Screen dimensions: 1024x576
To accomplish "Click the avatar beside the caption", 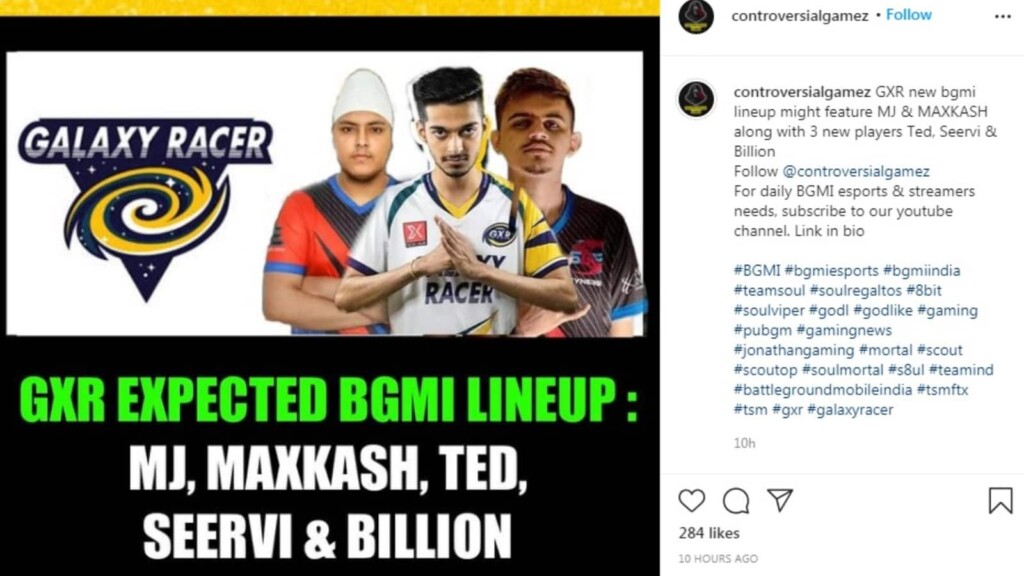I will pos(696,99).
